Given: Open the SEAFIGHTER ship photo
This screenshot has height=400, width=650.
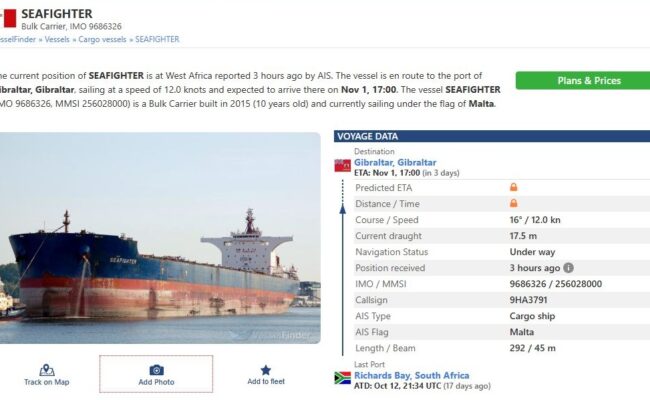Looking at the screenshot, I should tap(160, 238).
